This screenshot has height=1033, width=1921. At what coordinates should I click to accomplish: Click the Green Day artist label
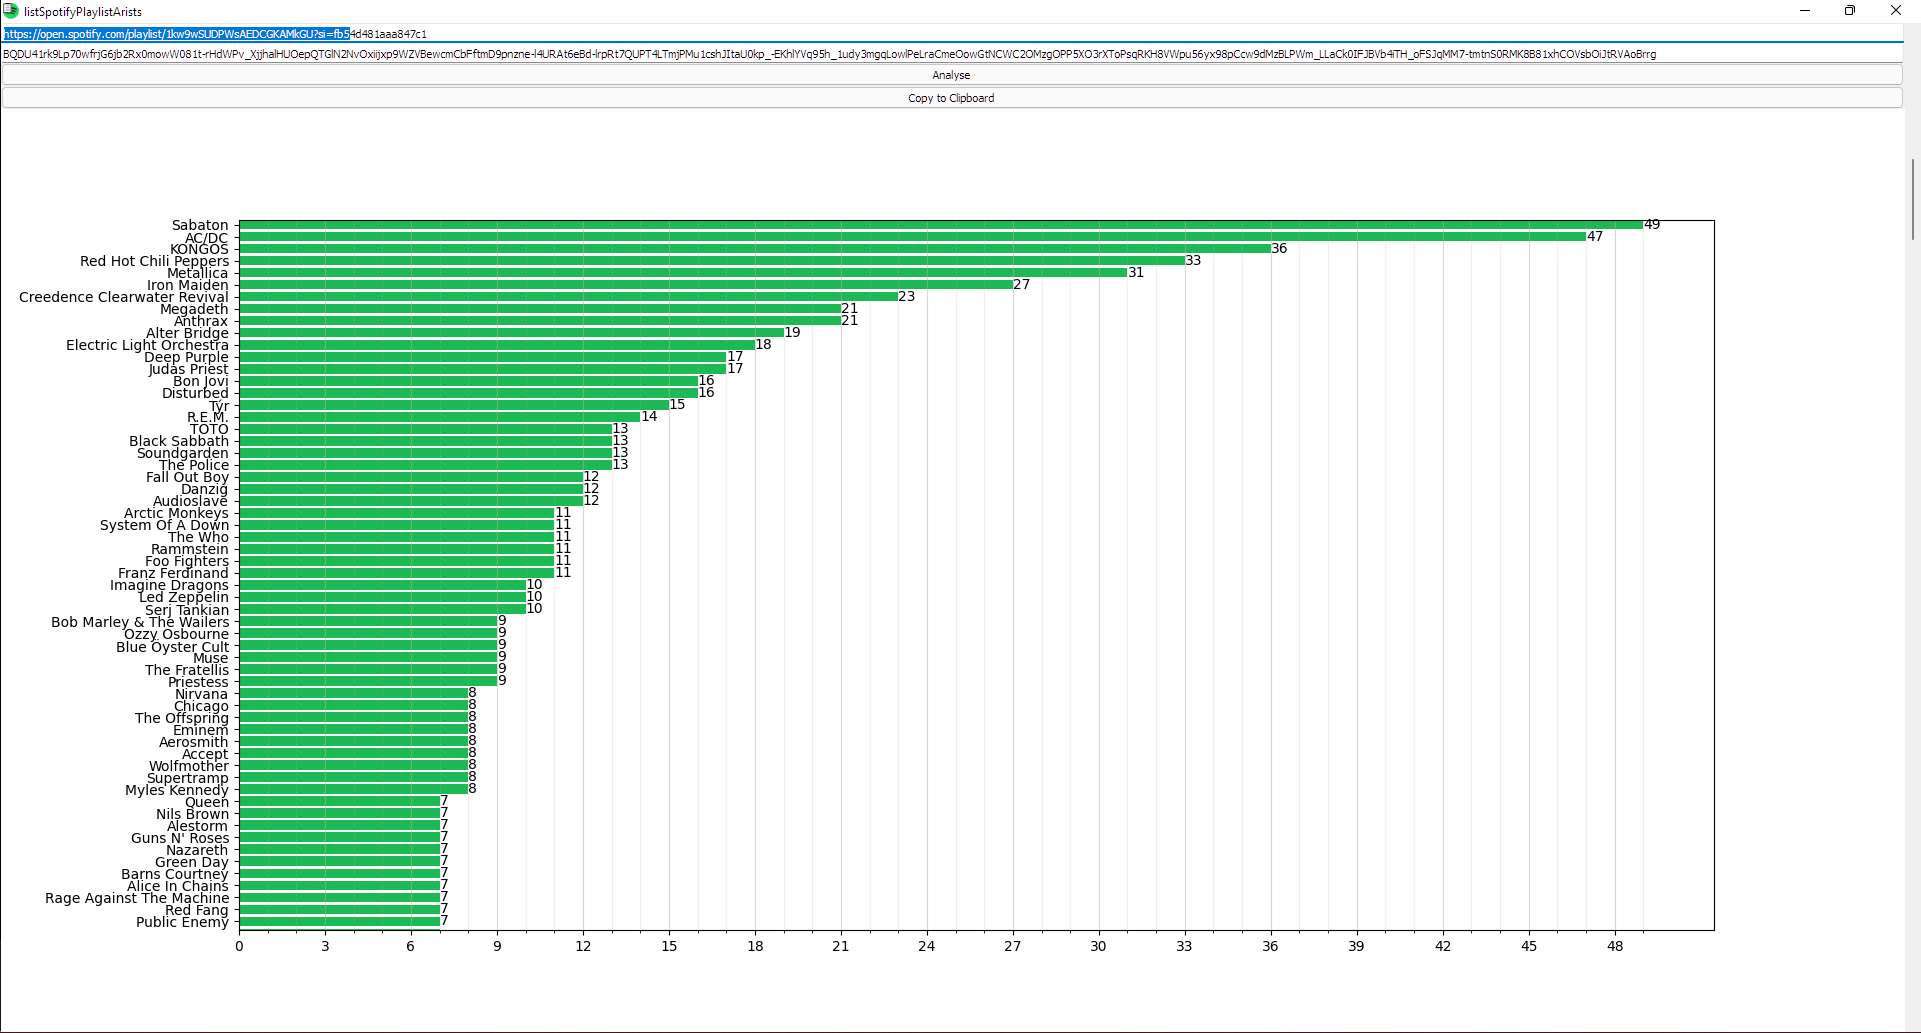[192, 862]
